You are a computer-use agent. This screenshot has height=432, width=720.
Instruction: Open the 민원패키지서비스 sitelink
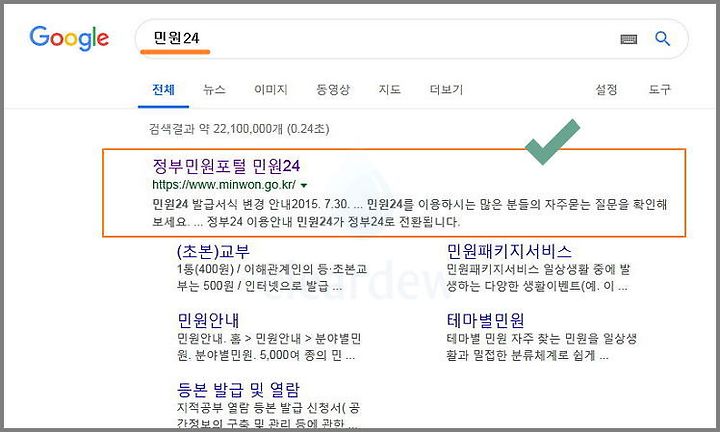509,251
